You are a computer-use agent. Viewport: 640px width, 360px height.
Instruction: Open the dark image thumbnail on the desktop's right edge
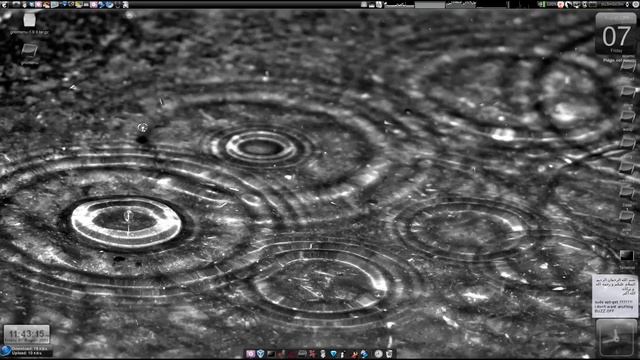coord(627,256)
